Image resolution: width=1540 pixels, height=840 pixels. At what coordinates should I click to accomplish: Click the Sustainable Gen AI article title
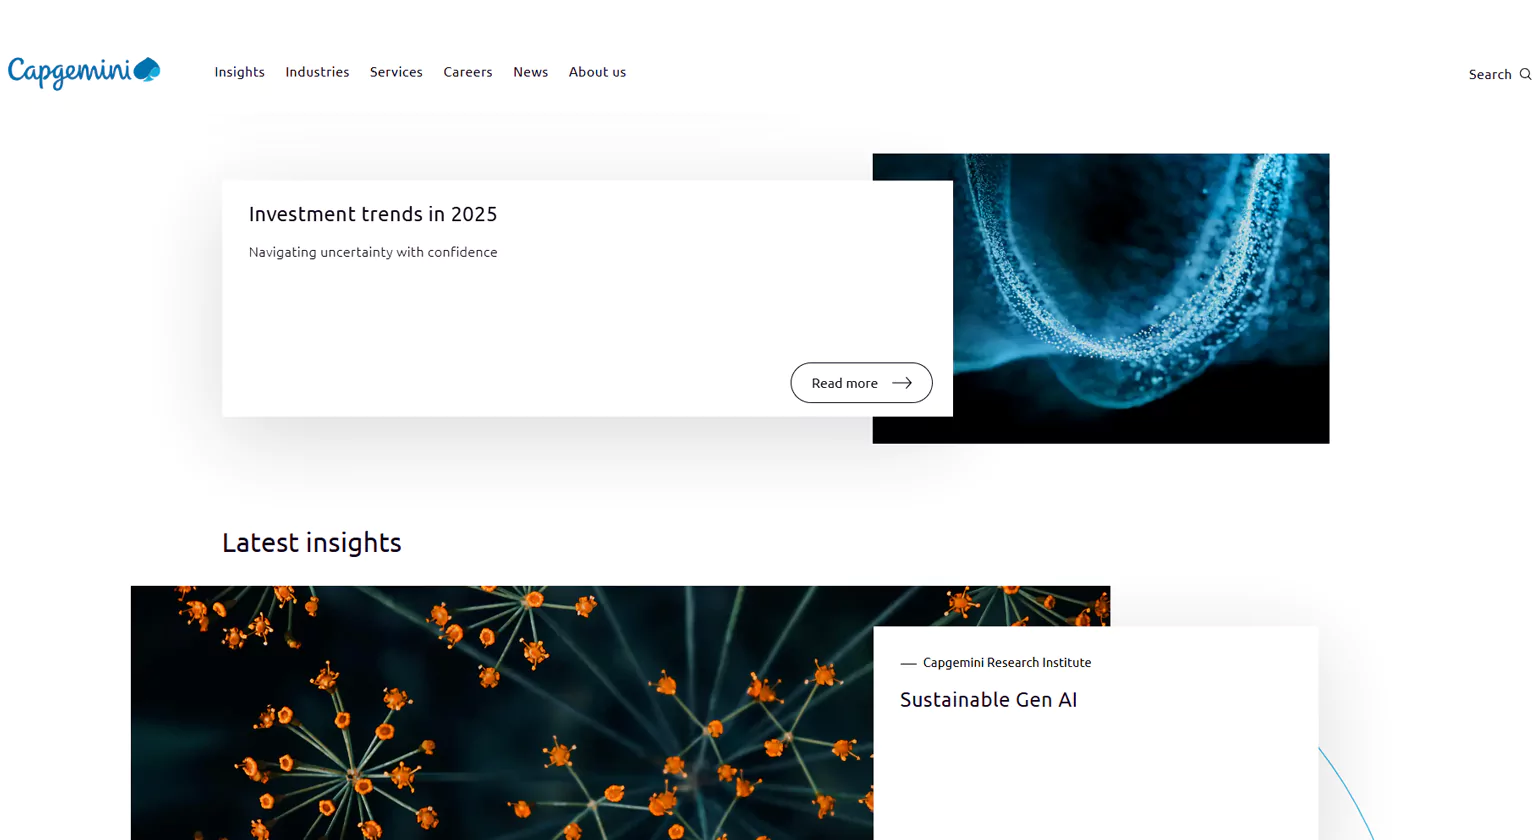click(988, 700)
